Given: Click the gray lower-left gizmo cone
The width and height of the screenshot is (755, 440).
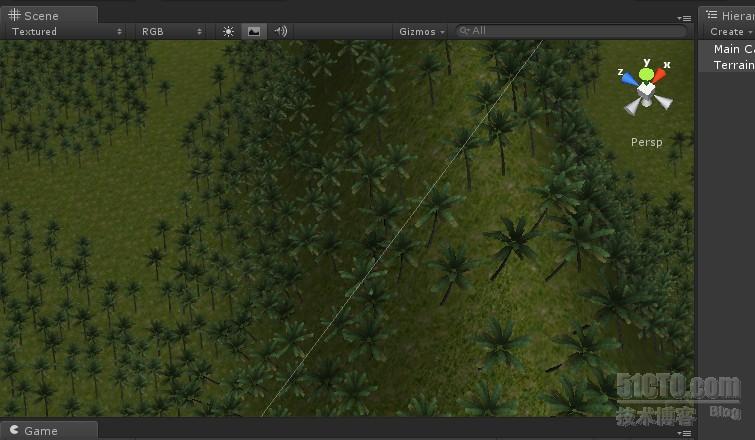Looking at the screenshot, I should coord(632,106).
